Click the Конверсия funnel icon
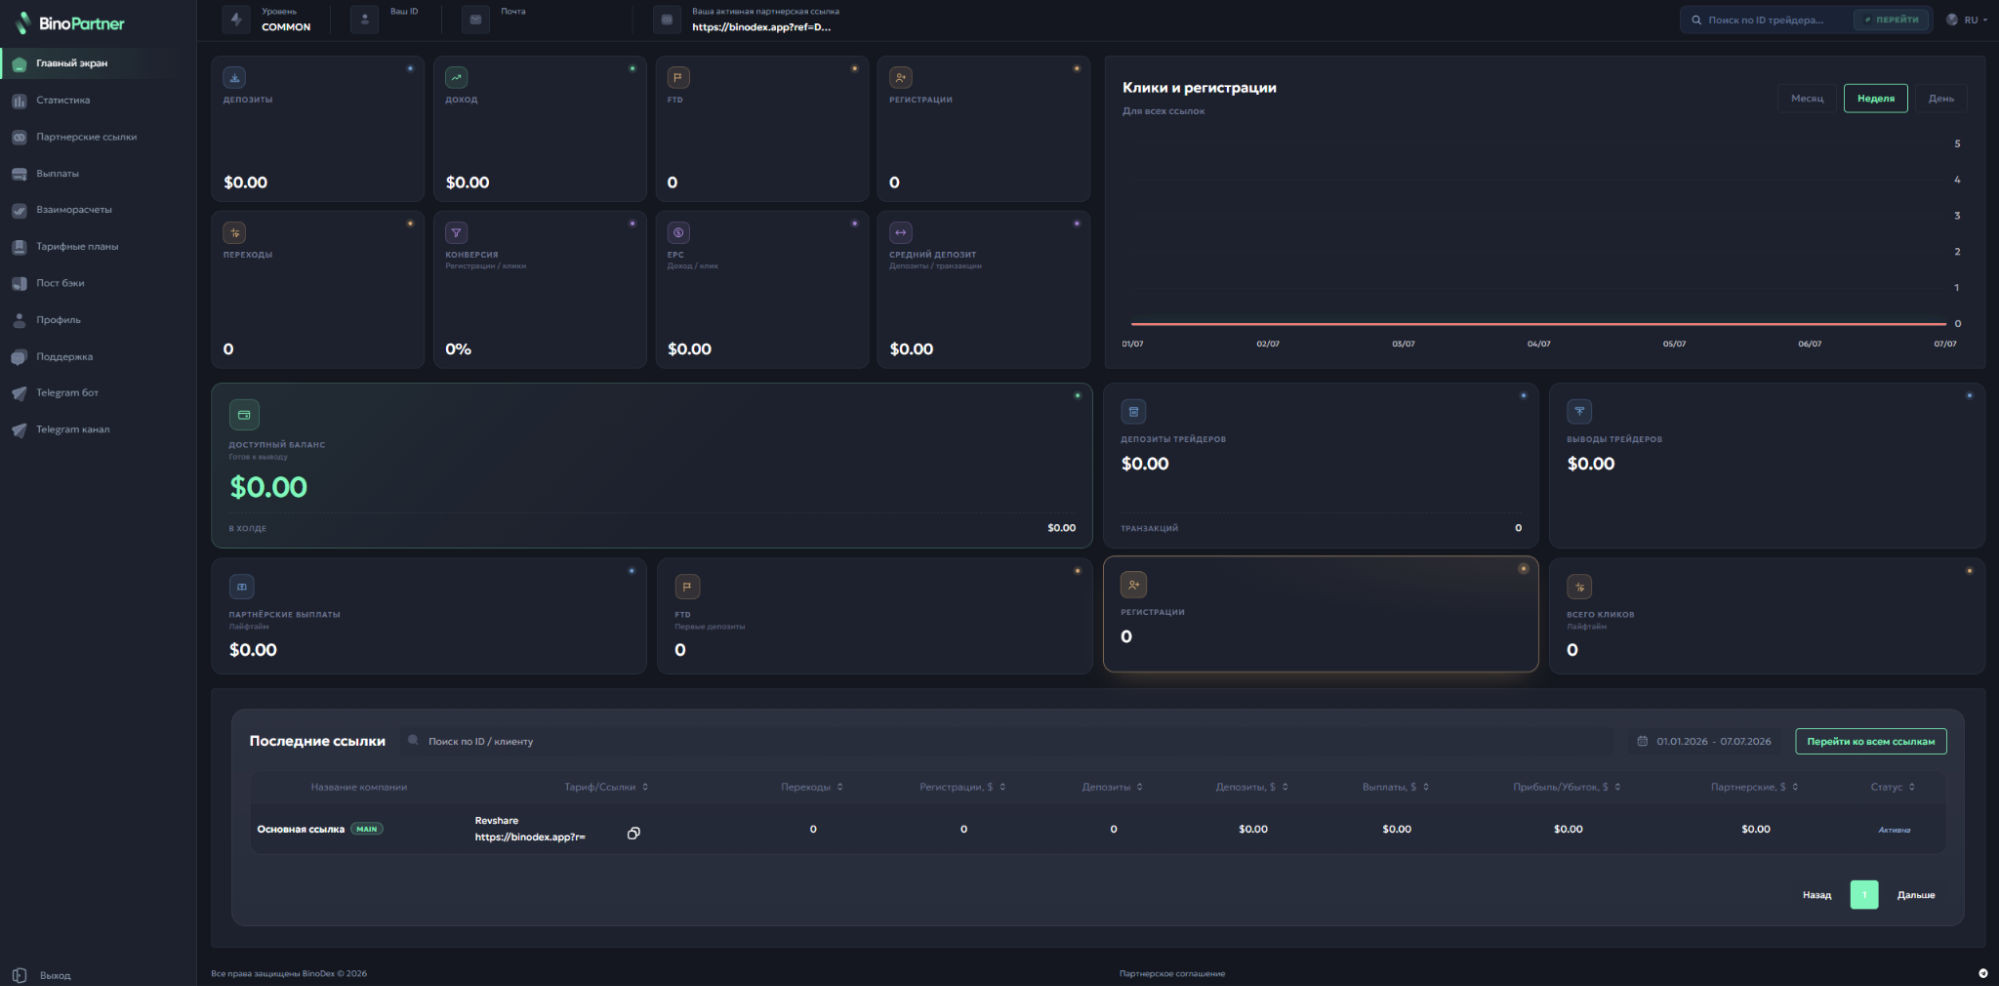The height and width of the screenshot is (986, 1999). tap(456, 233)
